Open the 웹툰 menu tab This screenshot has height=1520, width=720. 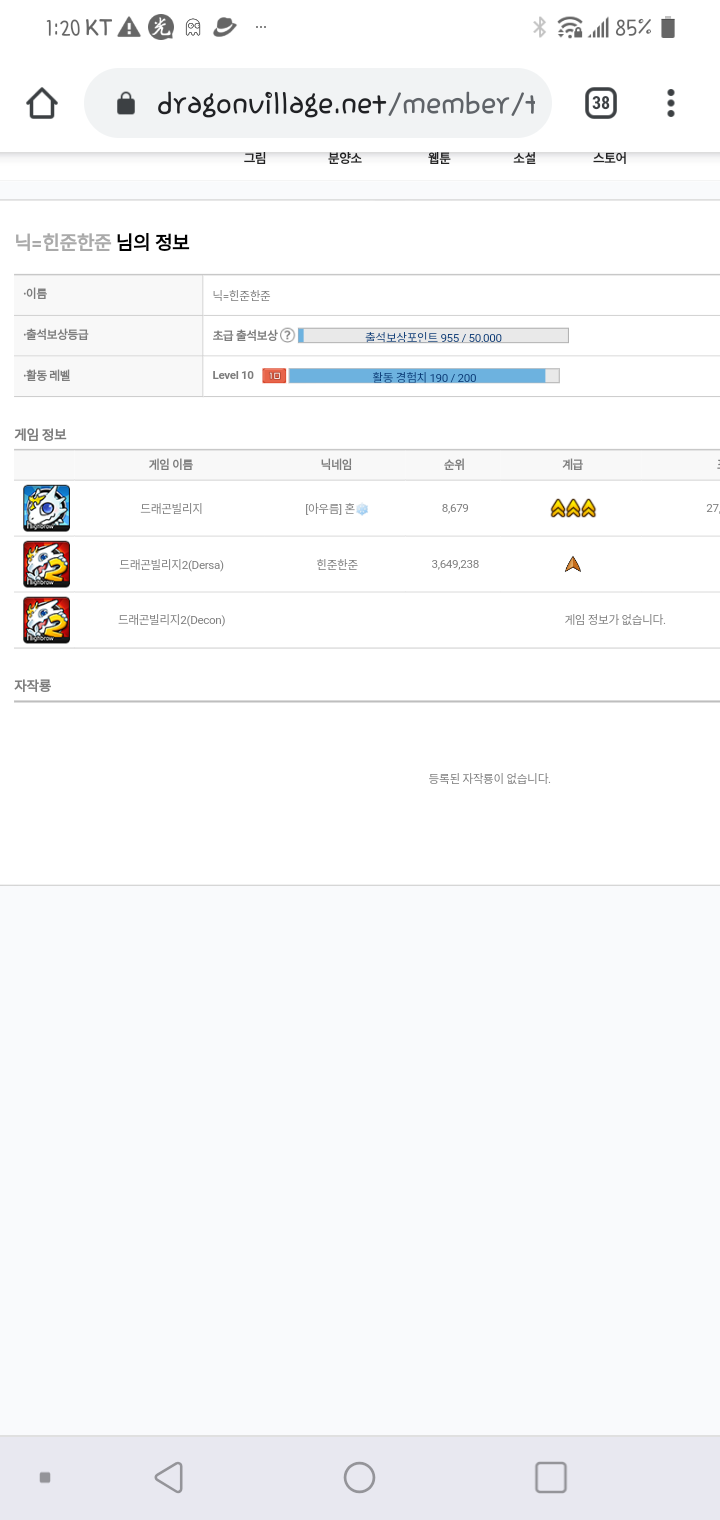pos(439,158)
